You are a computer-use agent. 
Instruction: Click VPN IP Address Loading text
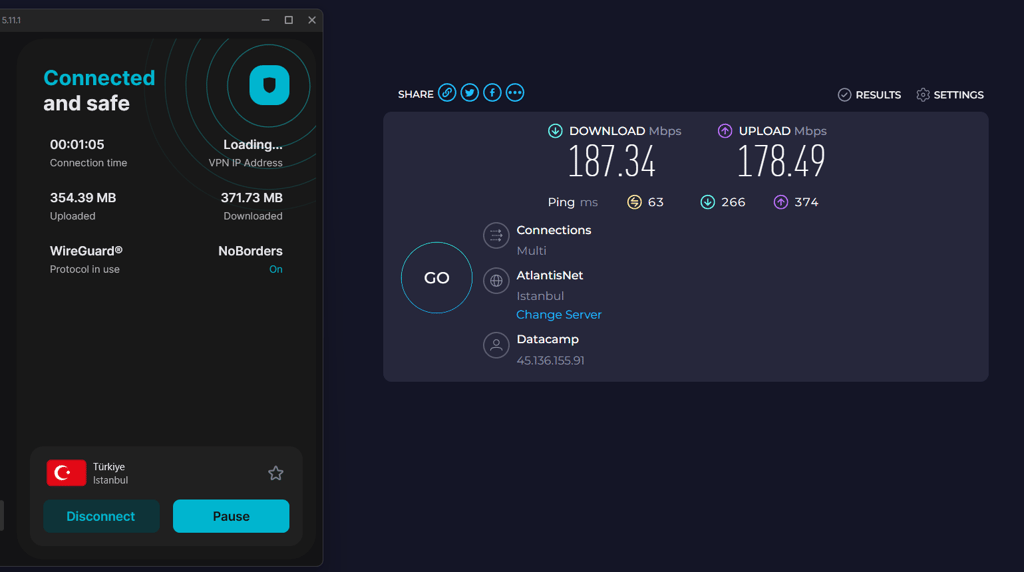pyautogui.click(x=253, y=144)
